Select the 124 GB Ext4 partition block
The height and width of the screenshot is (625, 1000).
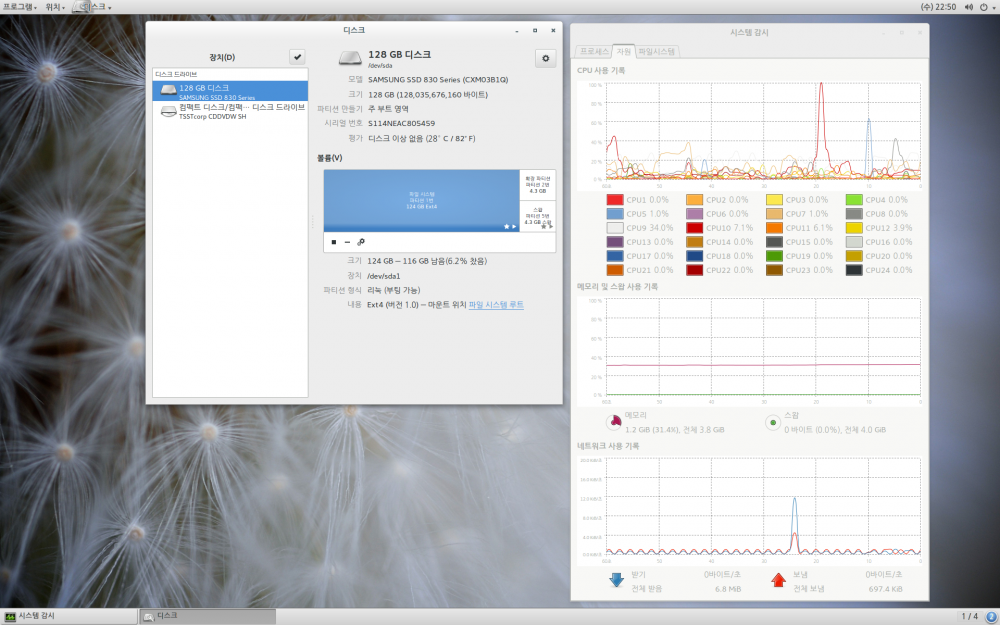click(x=421, y=200)
